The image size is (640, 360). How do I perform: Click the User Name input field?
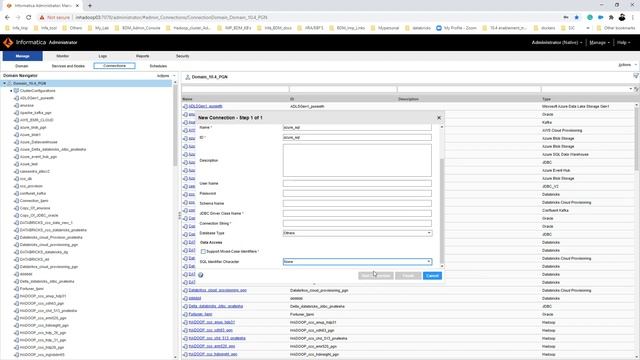point(357,183)
